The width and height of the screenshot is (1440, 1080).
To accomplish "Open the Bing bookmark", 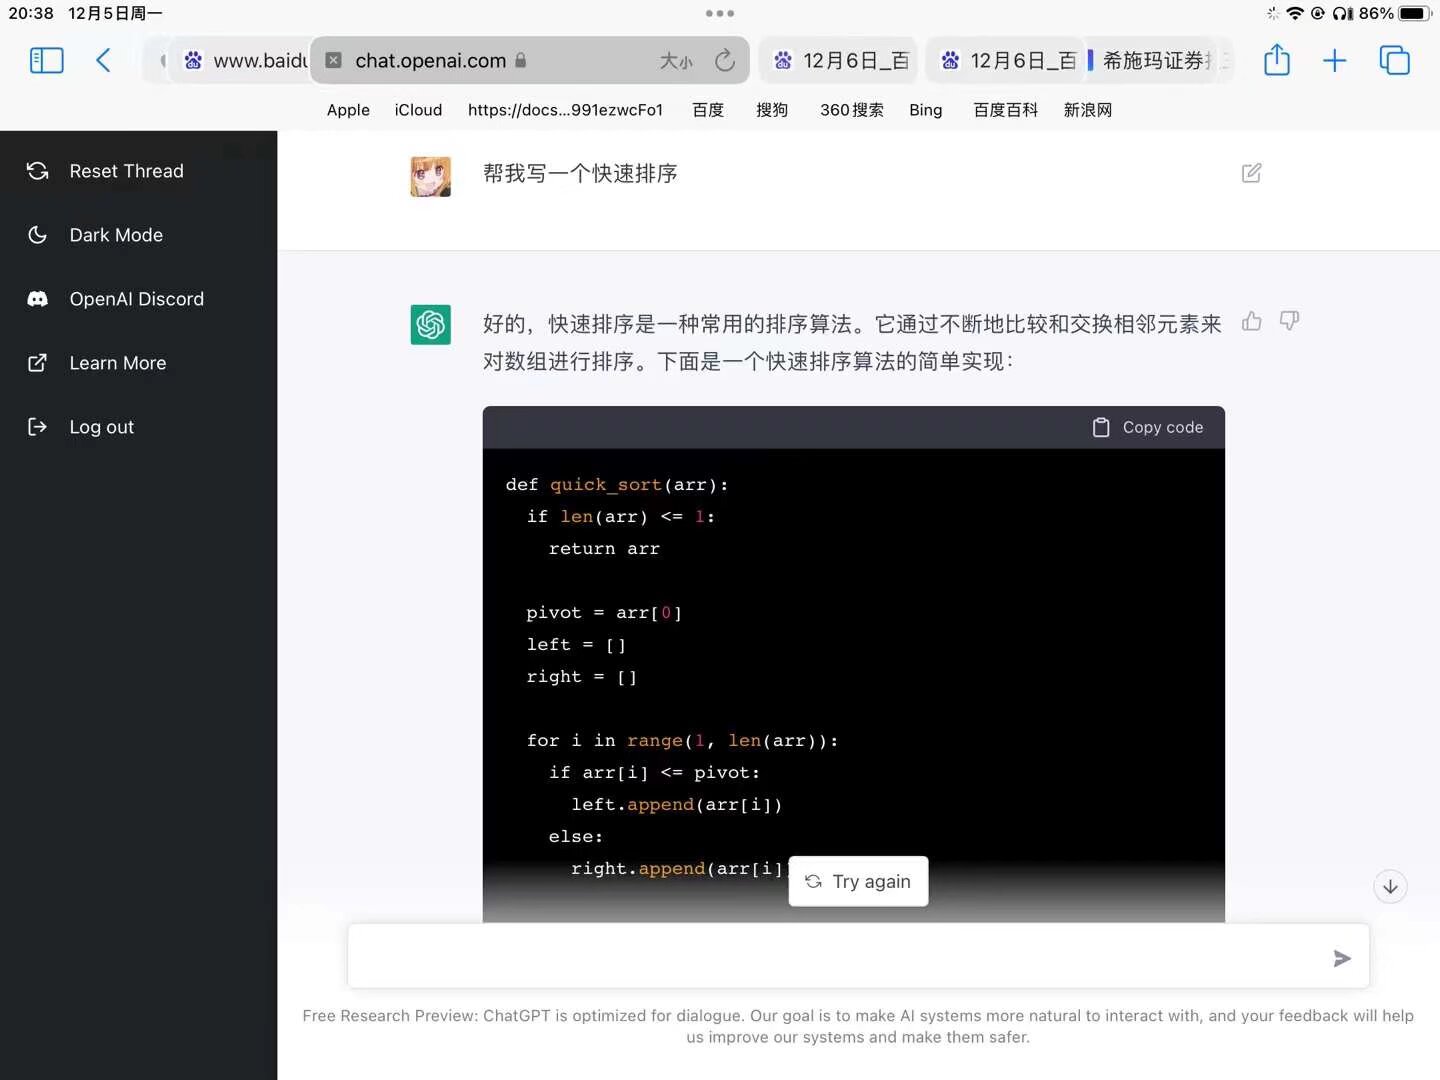I will (x=925, y=110).
